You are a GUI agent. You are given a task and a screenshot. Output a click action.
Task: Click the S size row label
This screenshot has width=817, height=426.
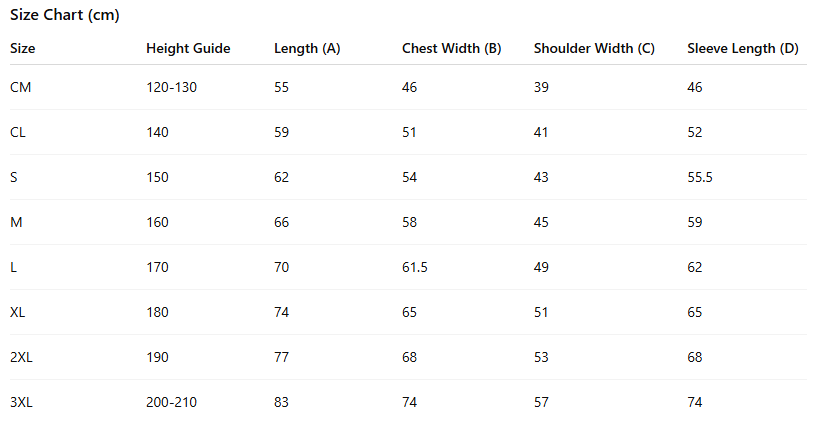[x=14, y=177]
